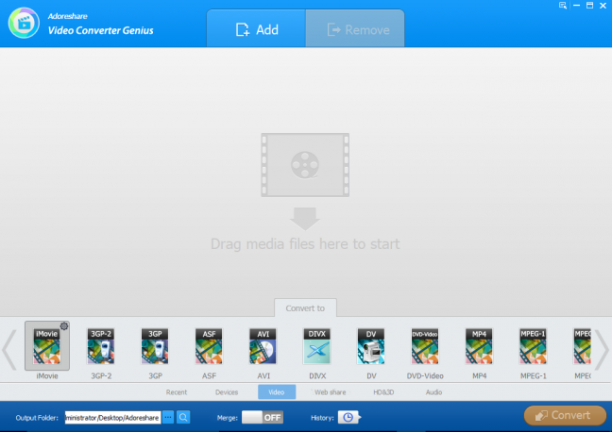The width and height of the screenshot is (612, 432).
Task: Choose the MP4 format icon
Action: coord(479,346)
